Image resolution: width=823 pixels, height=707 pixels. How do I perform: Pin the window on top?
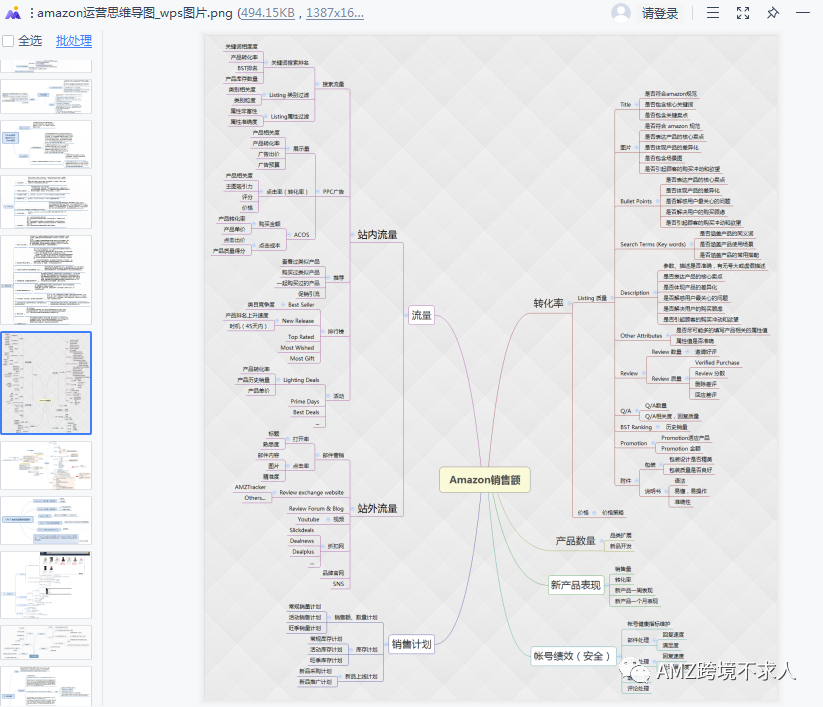coord(773,13)
